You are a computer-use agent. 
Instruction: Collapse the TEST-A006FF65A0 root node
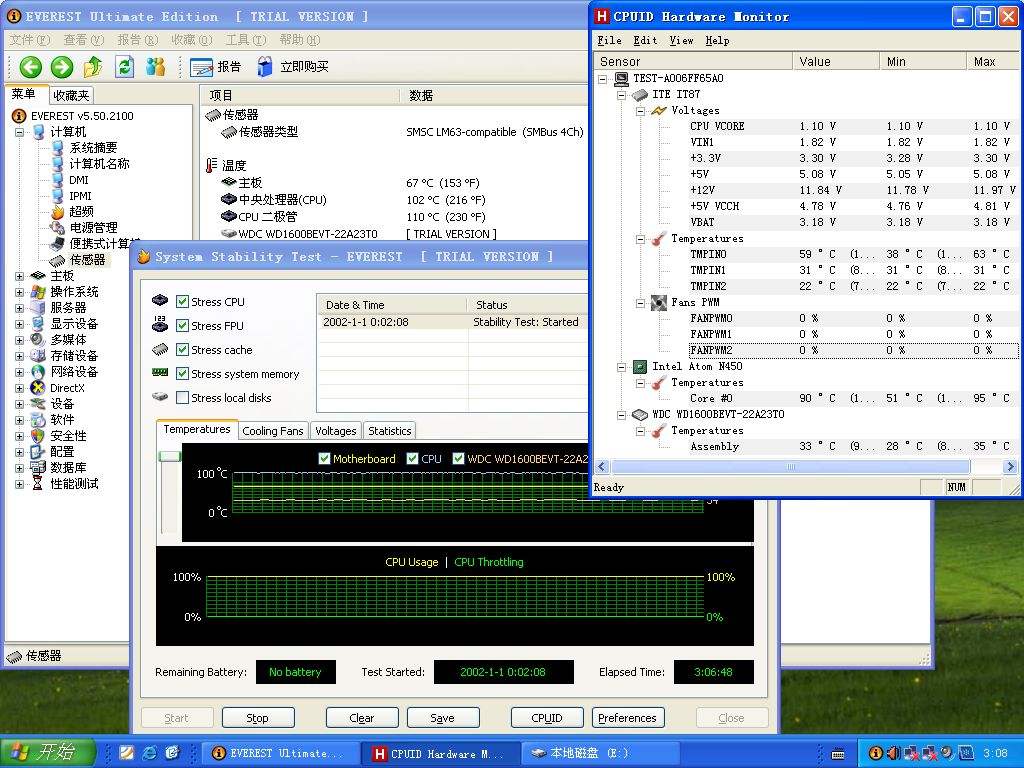click(603, 79)
